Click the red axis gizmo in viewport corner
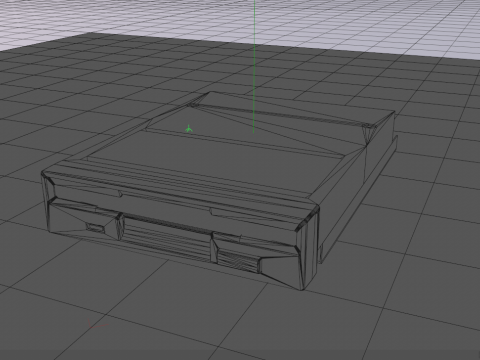This screenshot has height=360, width=480. pyautogui.click(x=97, y=323)
